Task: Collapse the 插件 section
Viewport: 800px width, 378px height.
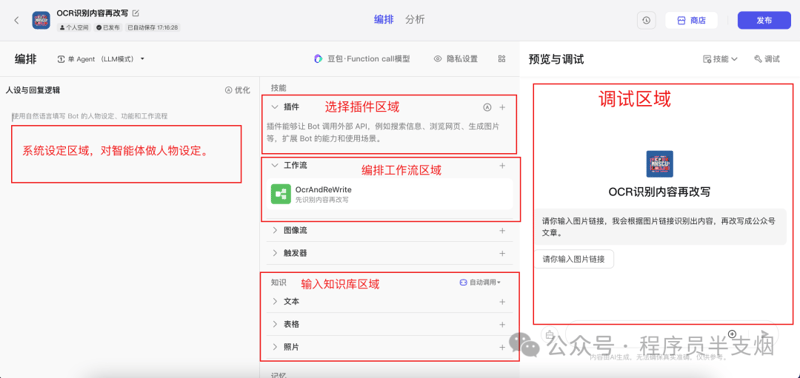Action: click(275, 107)
